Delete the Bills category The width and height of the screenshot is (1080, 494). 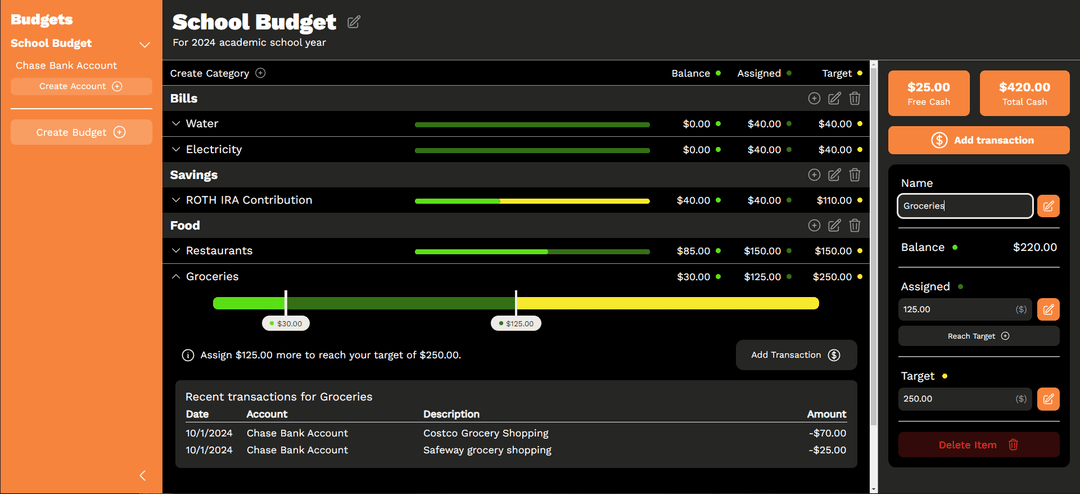click(854, 98)
